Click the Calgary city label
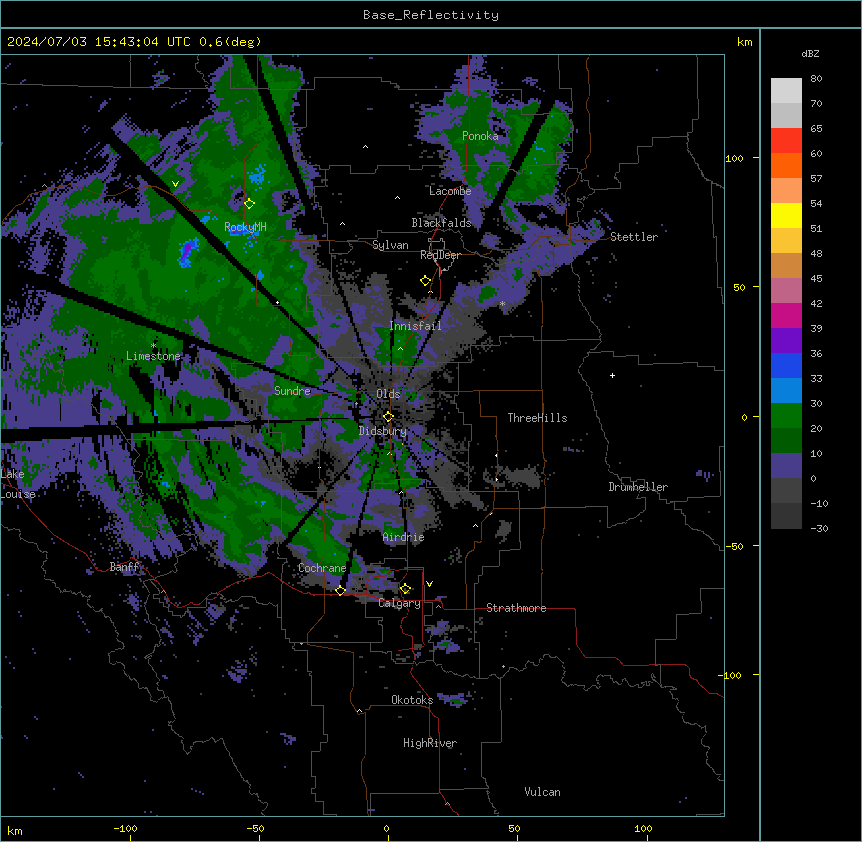 (399, 603)
